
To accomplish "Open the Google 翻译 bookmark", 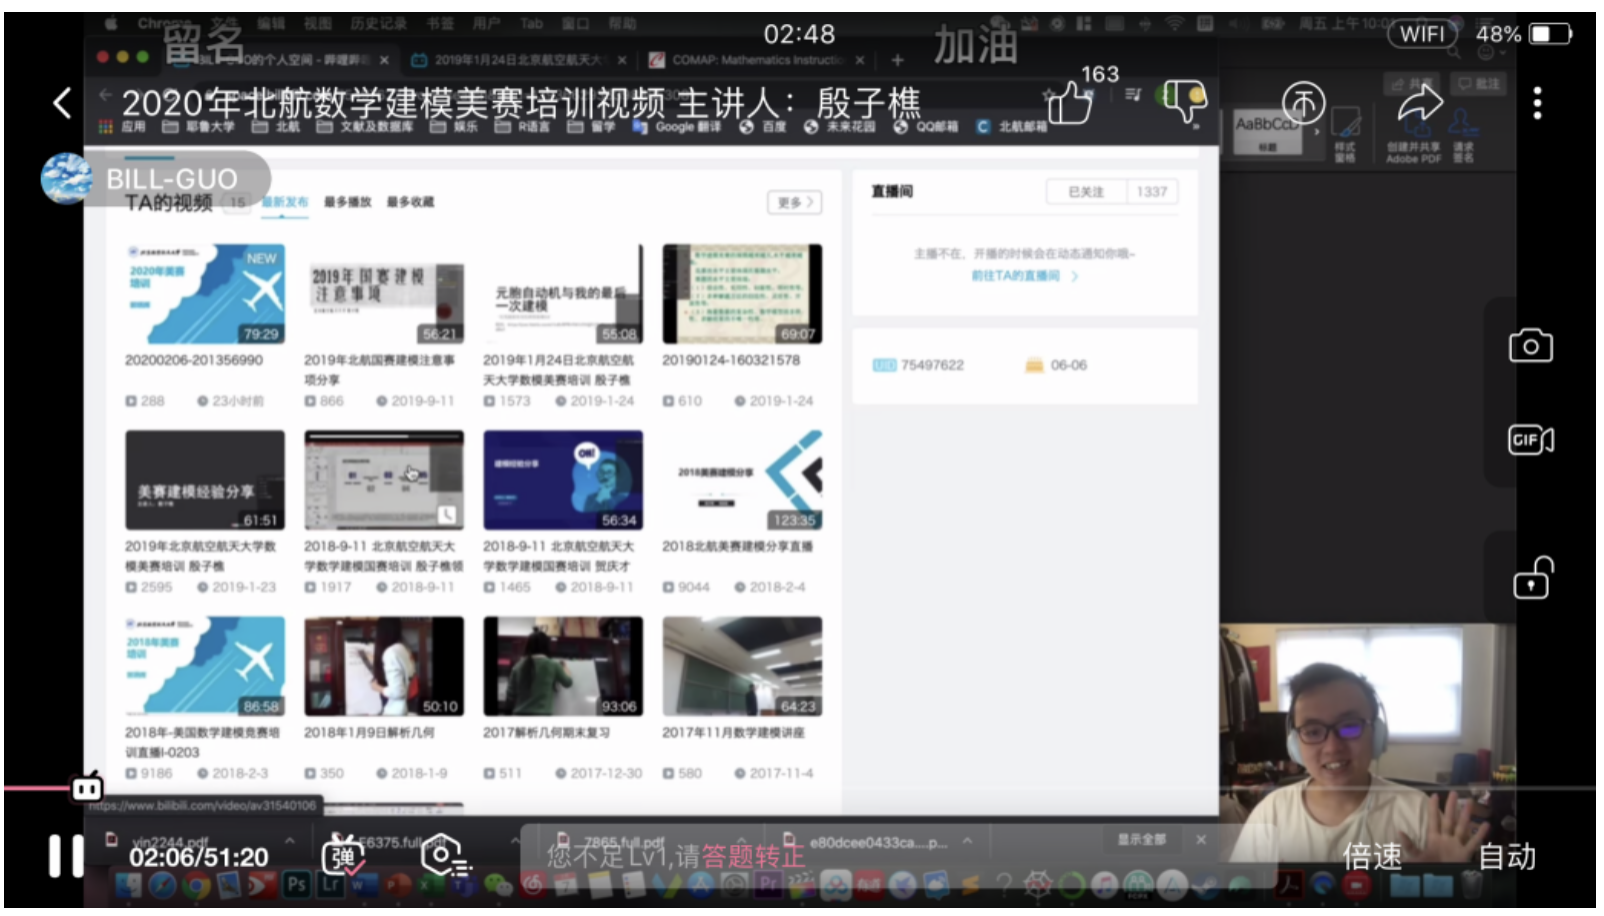I will (x=677, y=127).
